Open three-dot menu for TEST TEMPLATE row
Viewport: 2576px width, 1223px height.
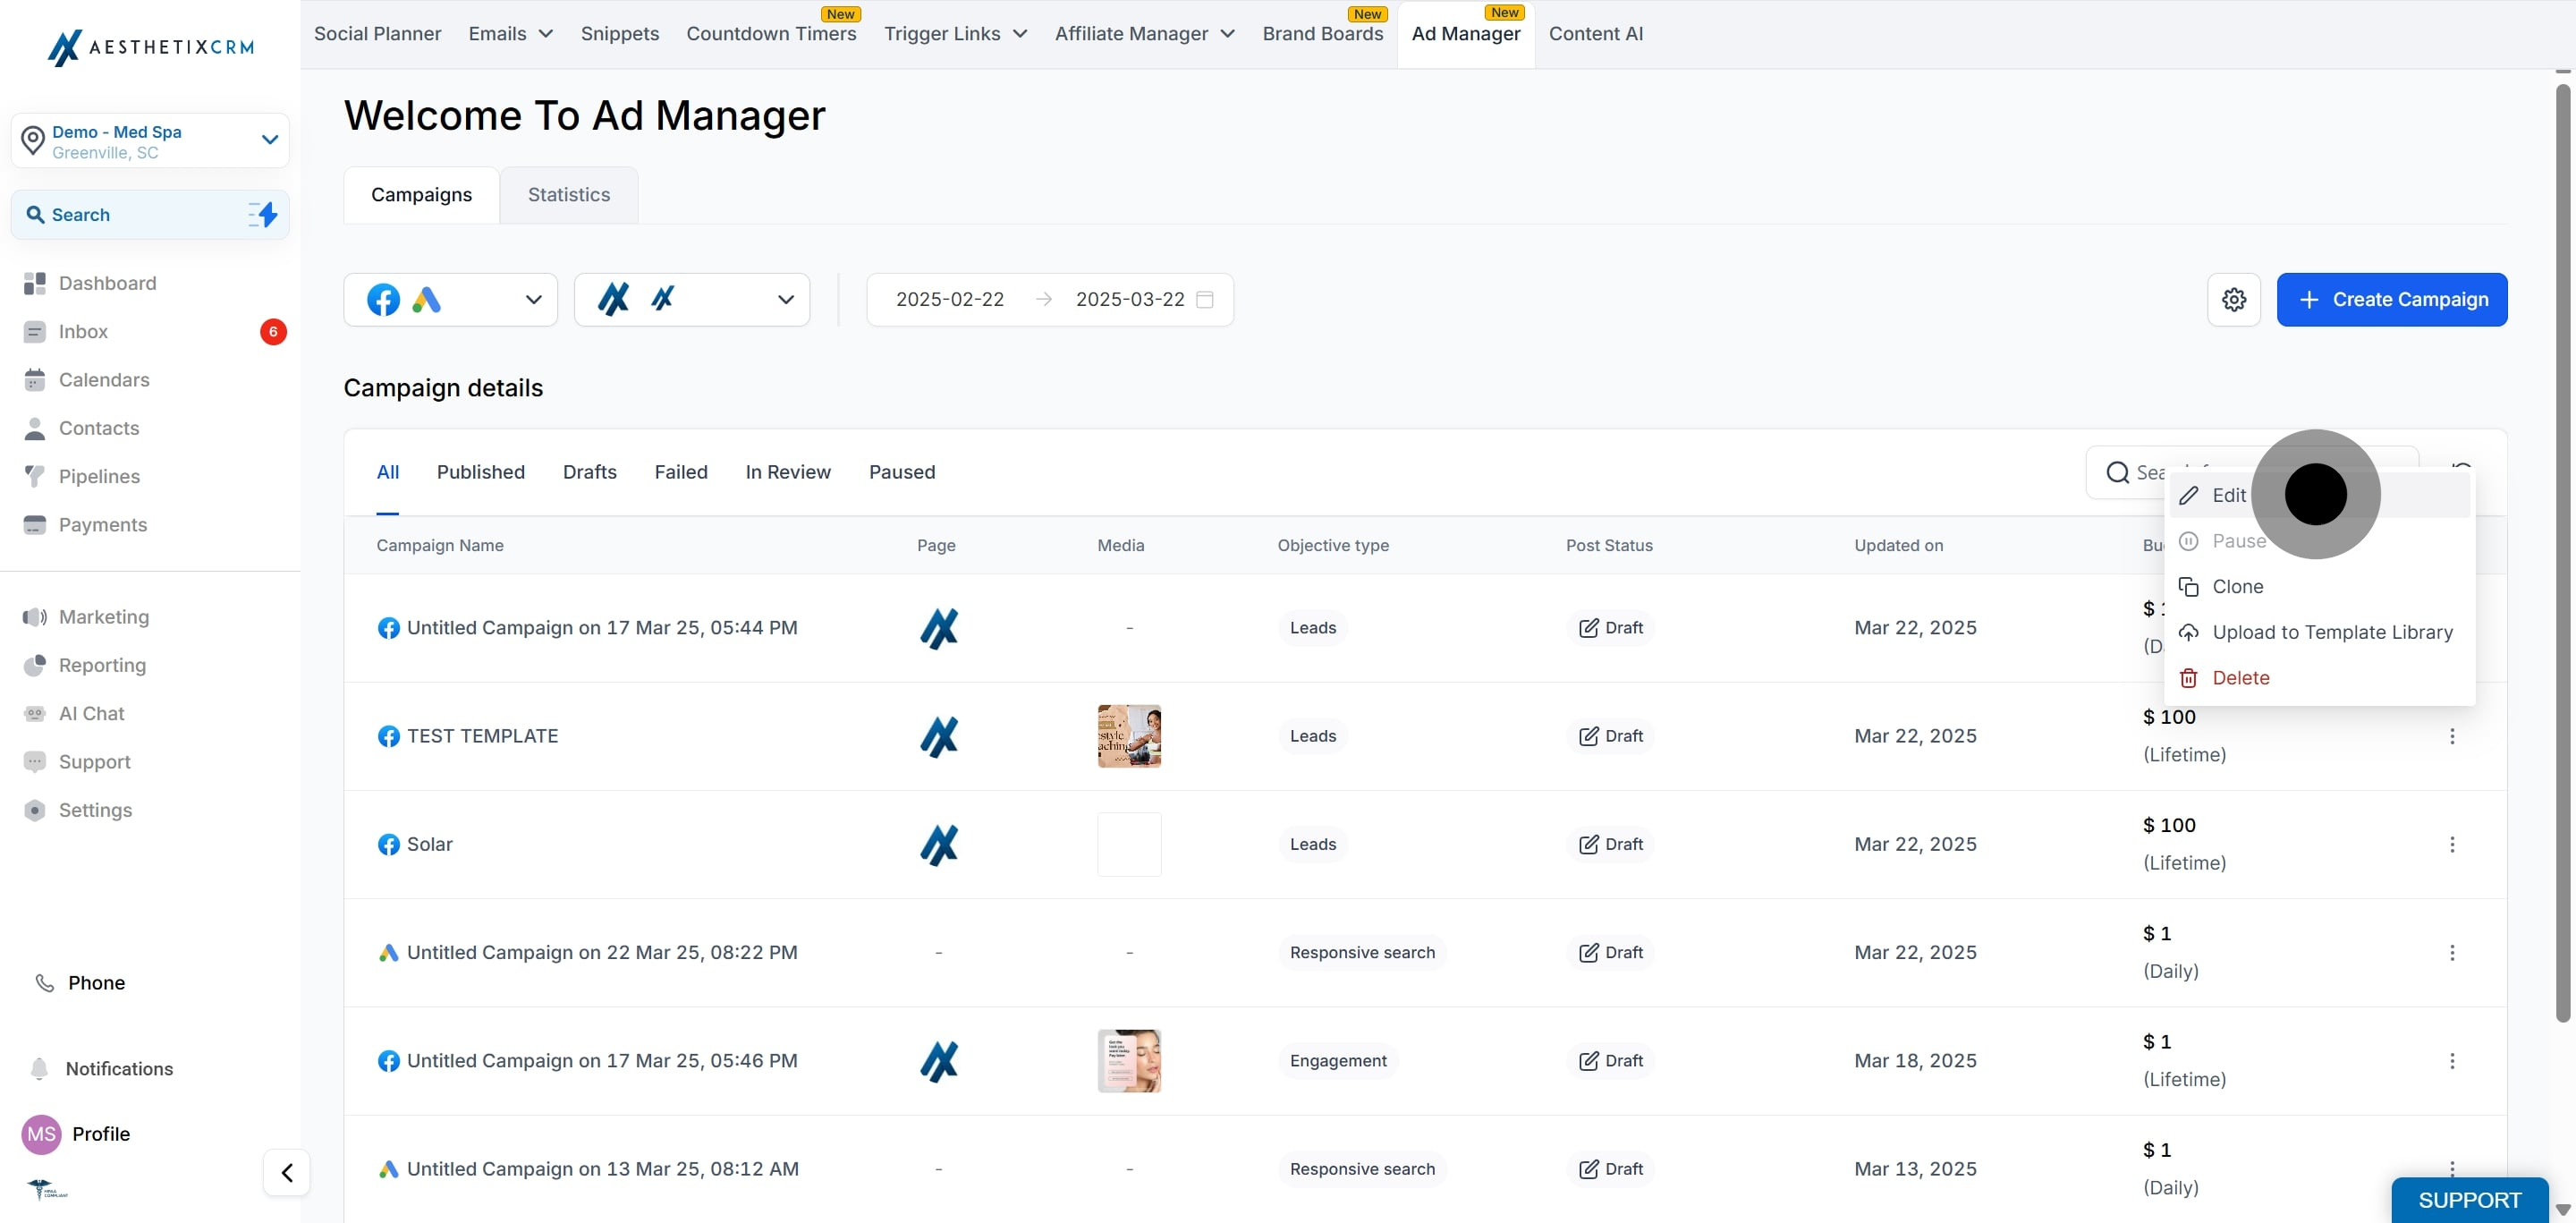pos(2451,736)
